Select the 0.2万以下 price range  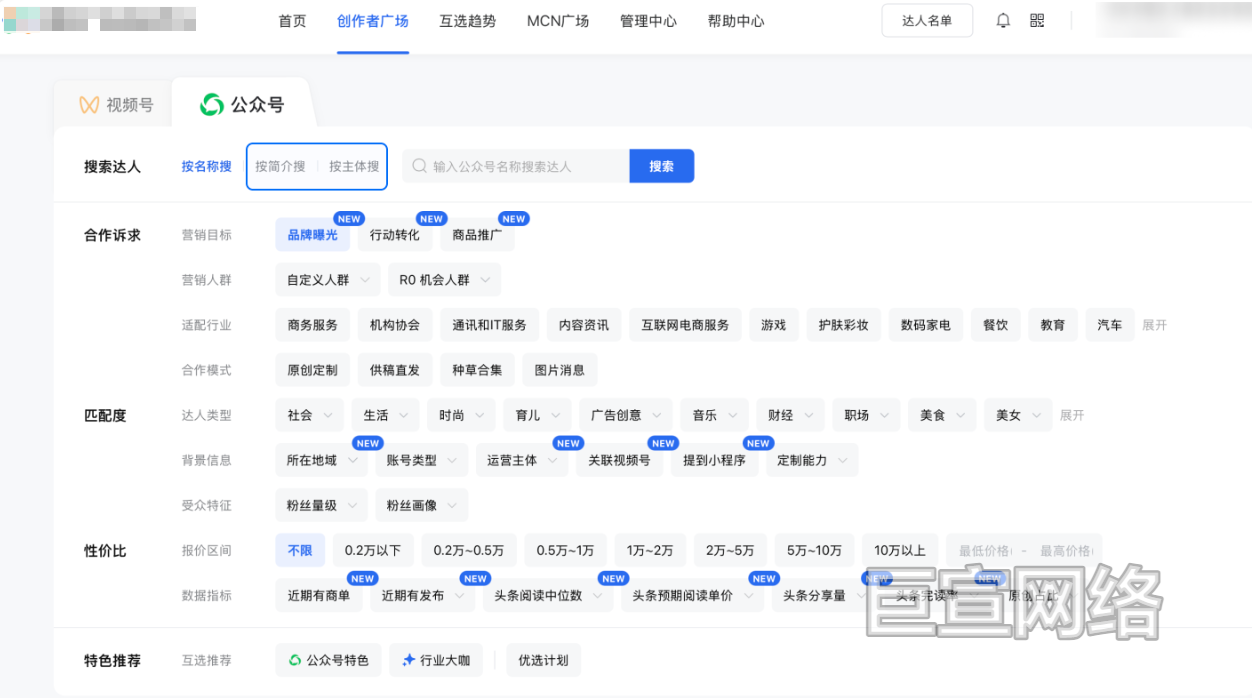[x=373, y=550]
